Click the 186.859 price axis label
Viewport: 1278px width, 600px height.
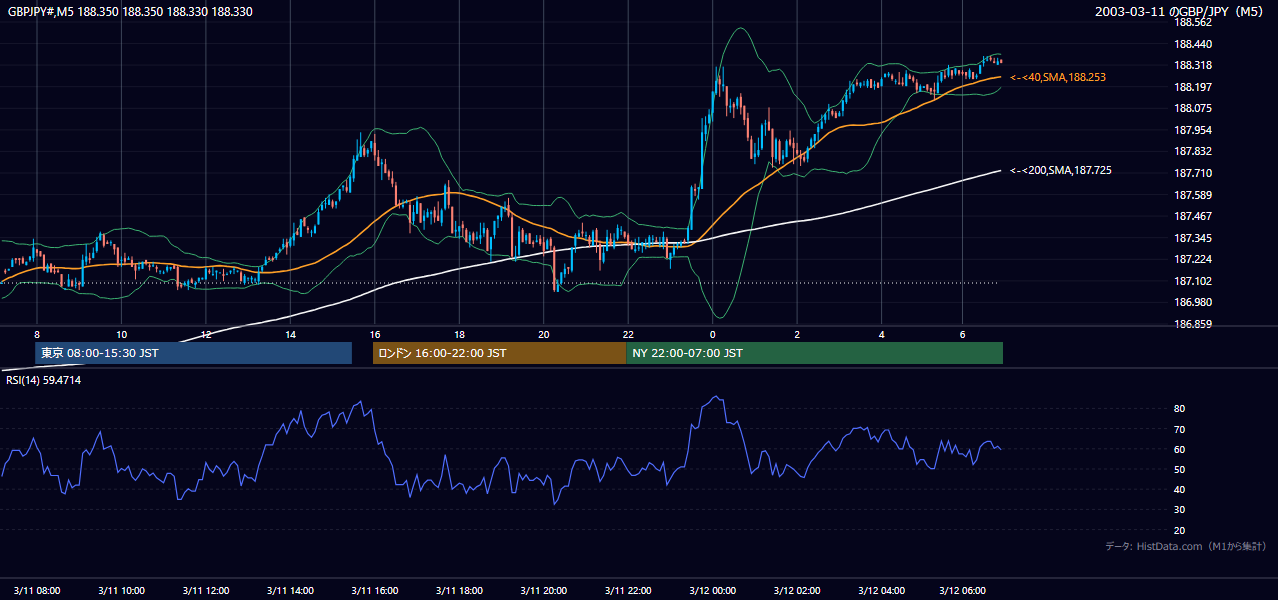pos(1193,324)
